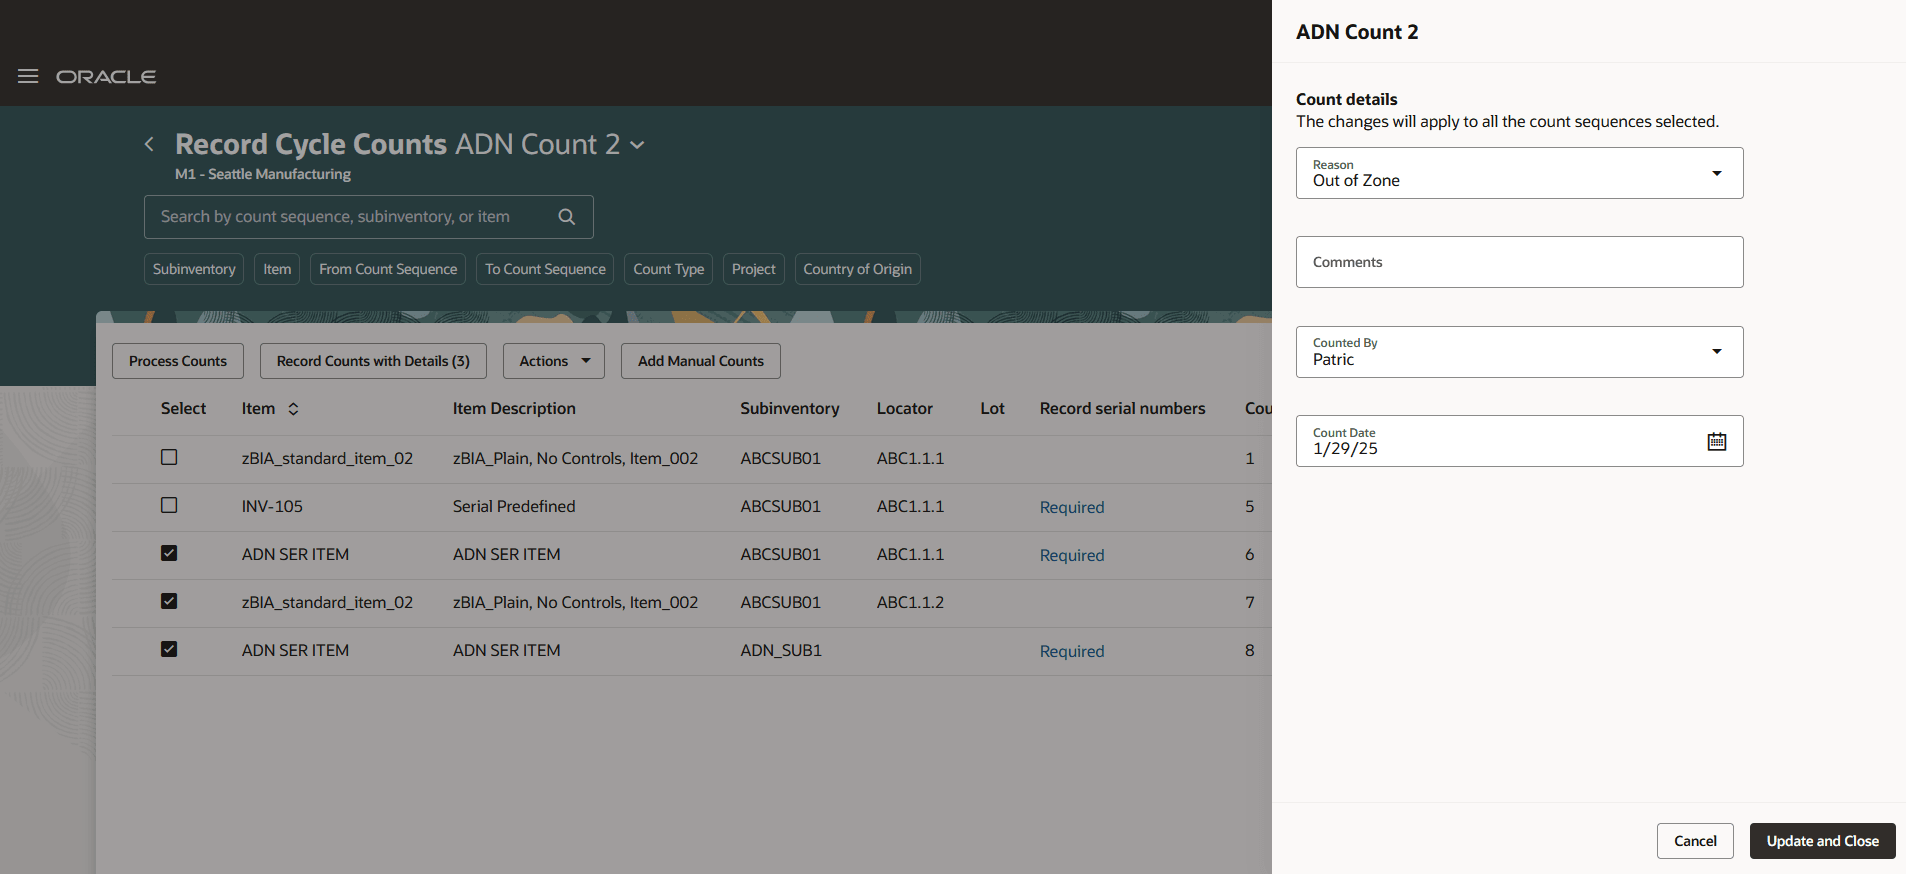Image resolution: width=1906 pixels, height=874 pixels.
Task: Click the search magnifier icon
Action: tap(566, 217)
